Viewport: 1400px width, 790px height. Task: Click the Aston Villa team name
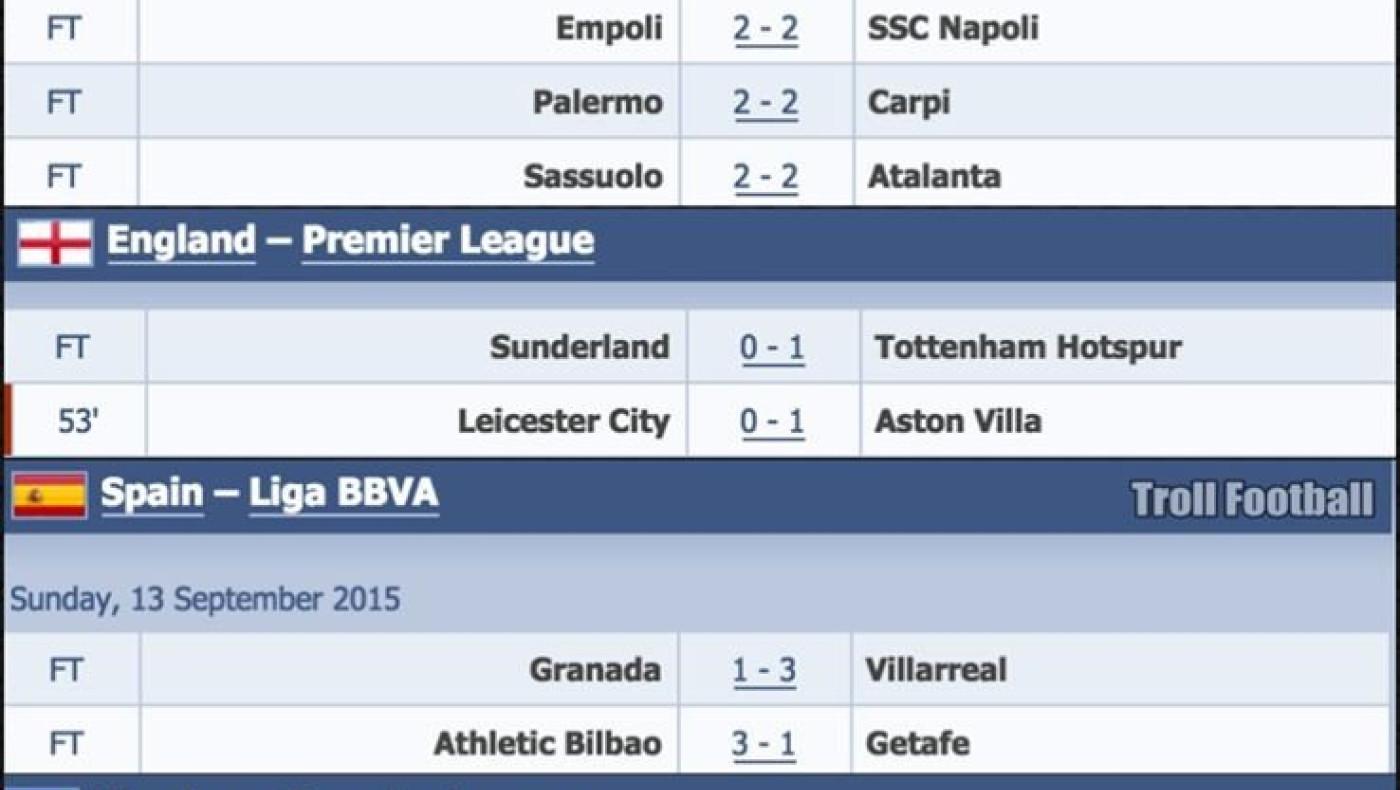tap(958, 422)
